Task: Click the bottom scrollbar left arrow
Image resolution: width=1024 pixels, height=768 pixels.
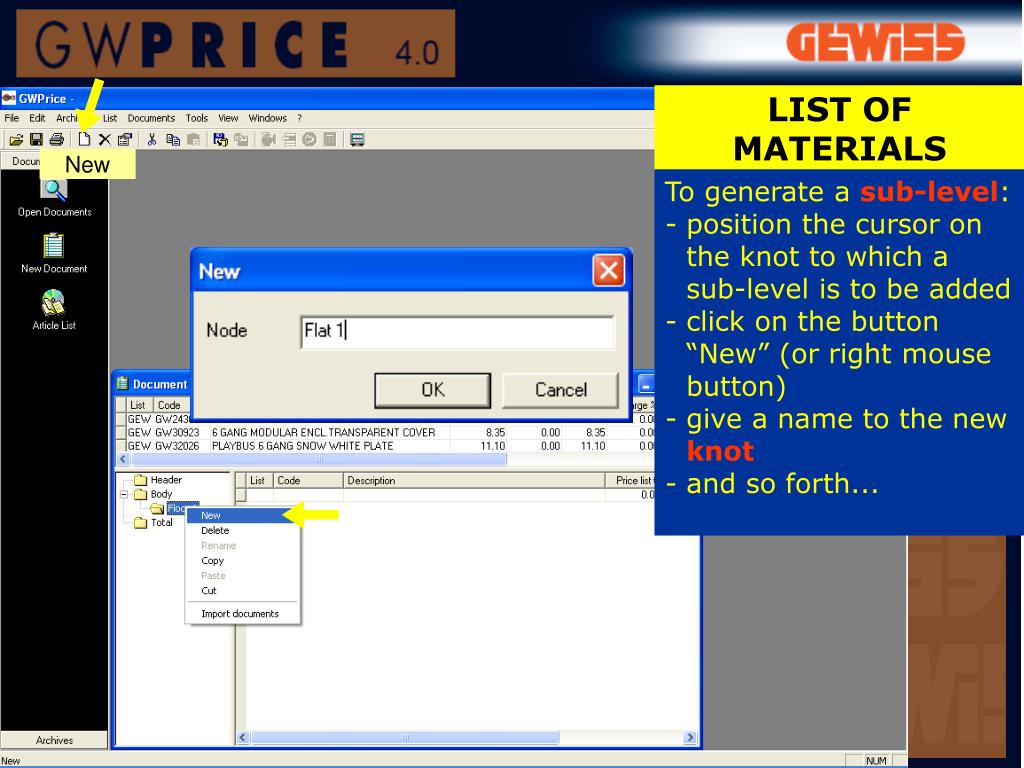Action: pos(242,737)
